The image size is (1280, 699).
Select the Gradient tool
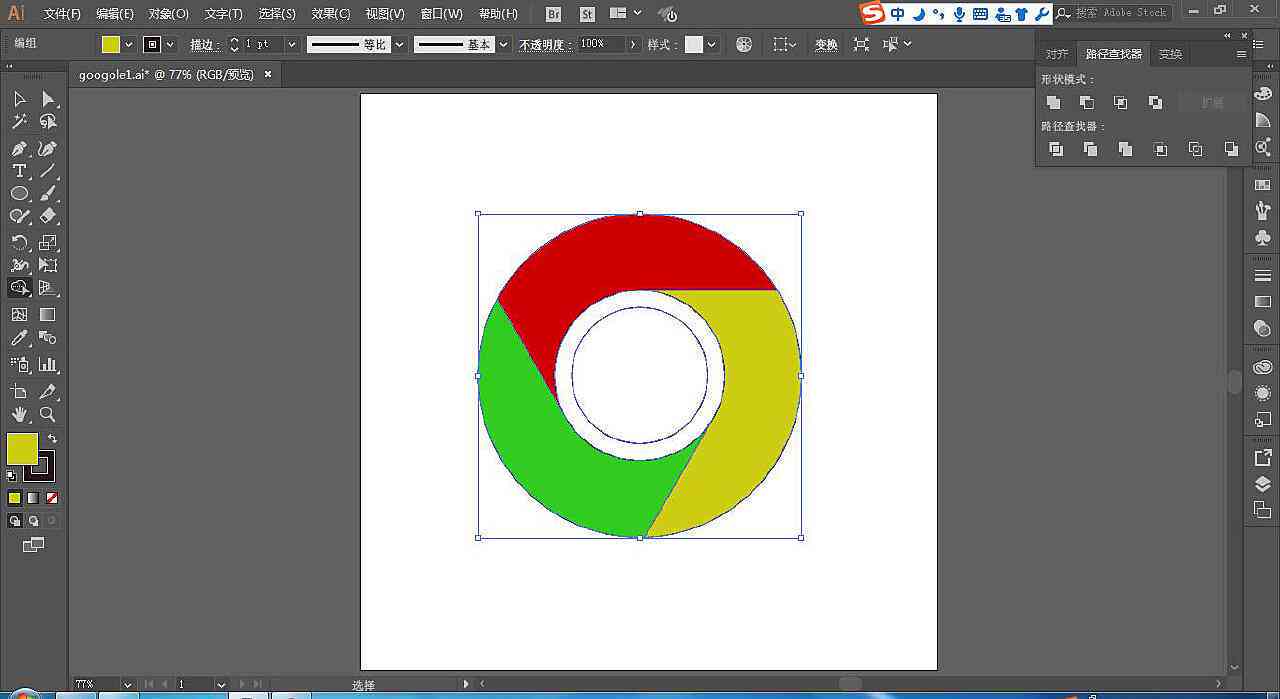tap(48, 314)
